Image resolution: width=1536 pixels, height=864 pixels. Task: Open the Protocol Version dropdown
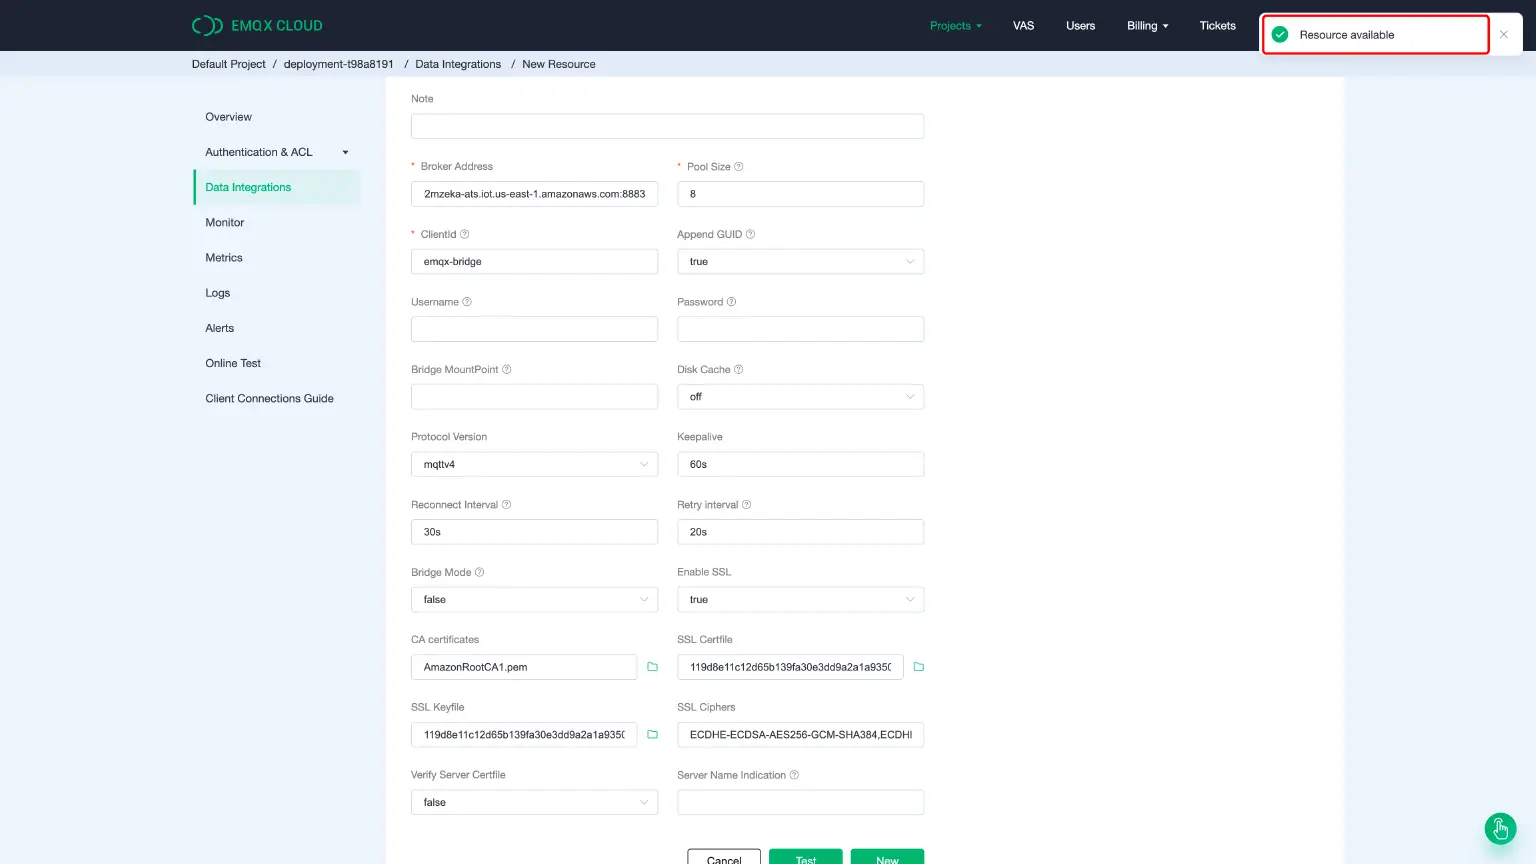[534, 464]
